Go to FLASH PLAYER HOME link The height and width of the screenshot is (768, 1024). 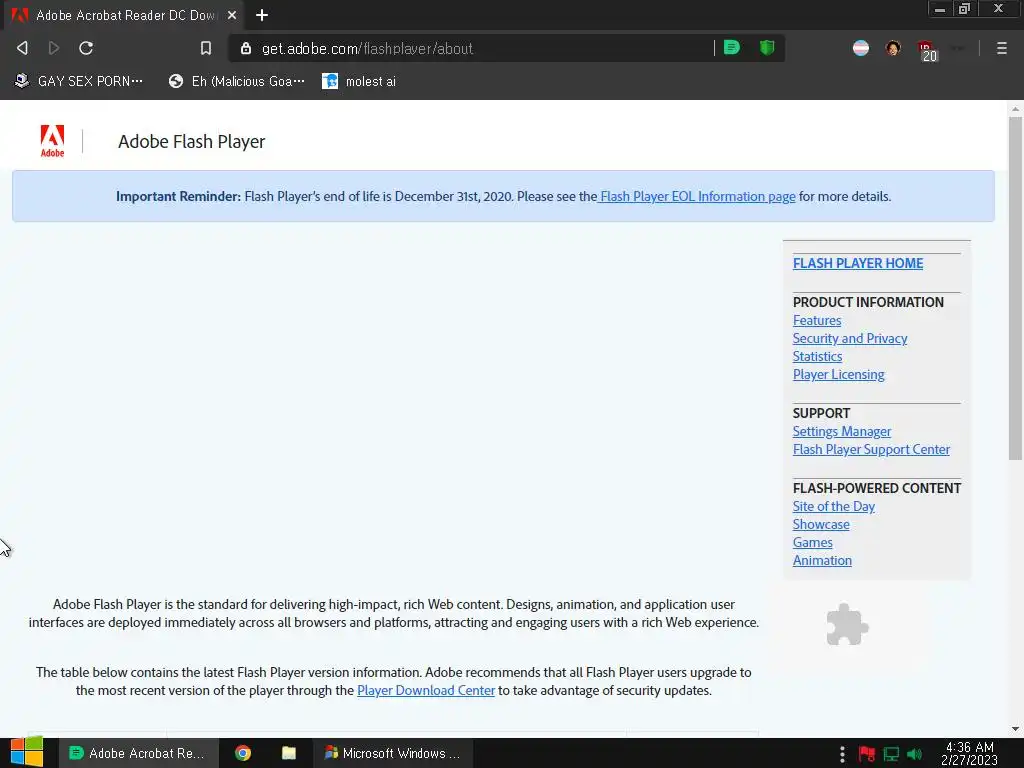coord(857,263)
